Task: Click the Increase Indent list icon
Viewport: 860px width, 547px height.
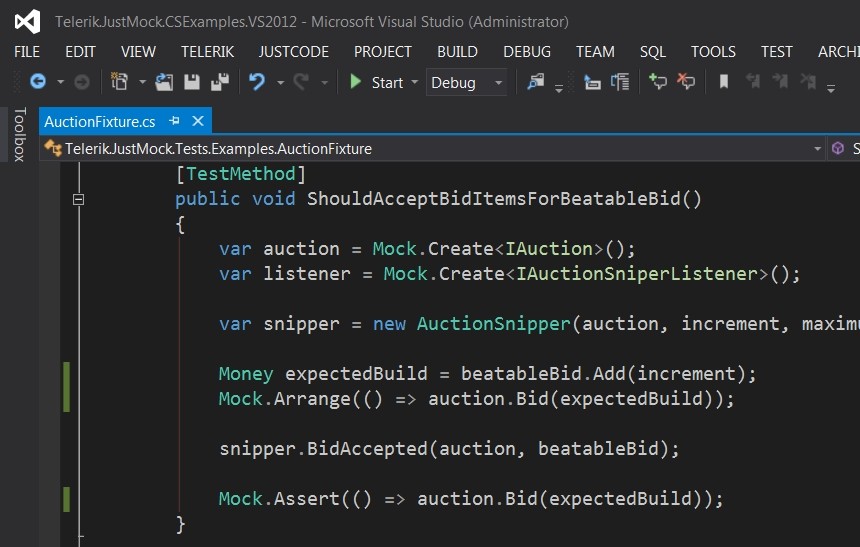Action: pyautogui.click(x=620, y=82)
